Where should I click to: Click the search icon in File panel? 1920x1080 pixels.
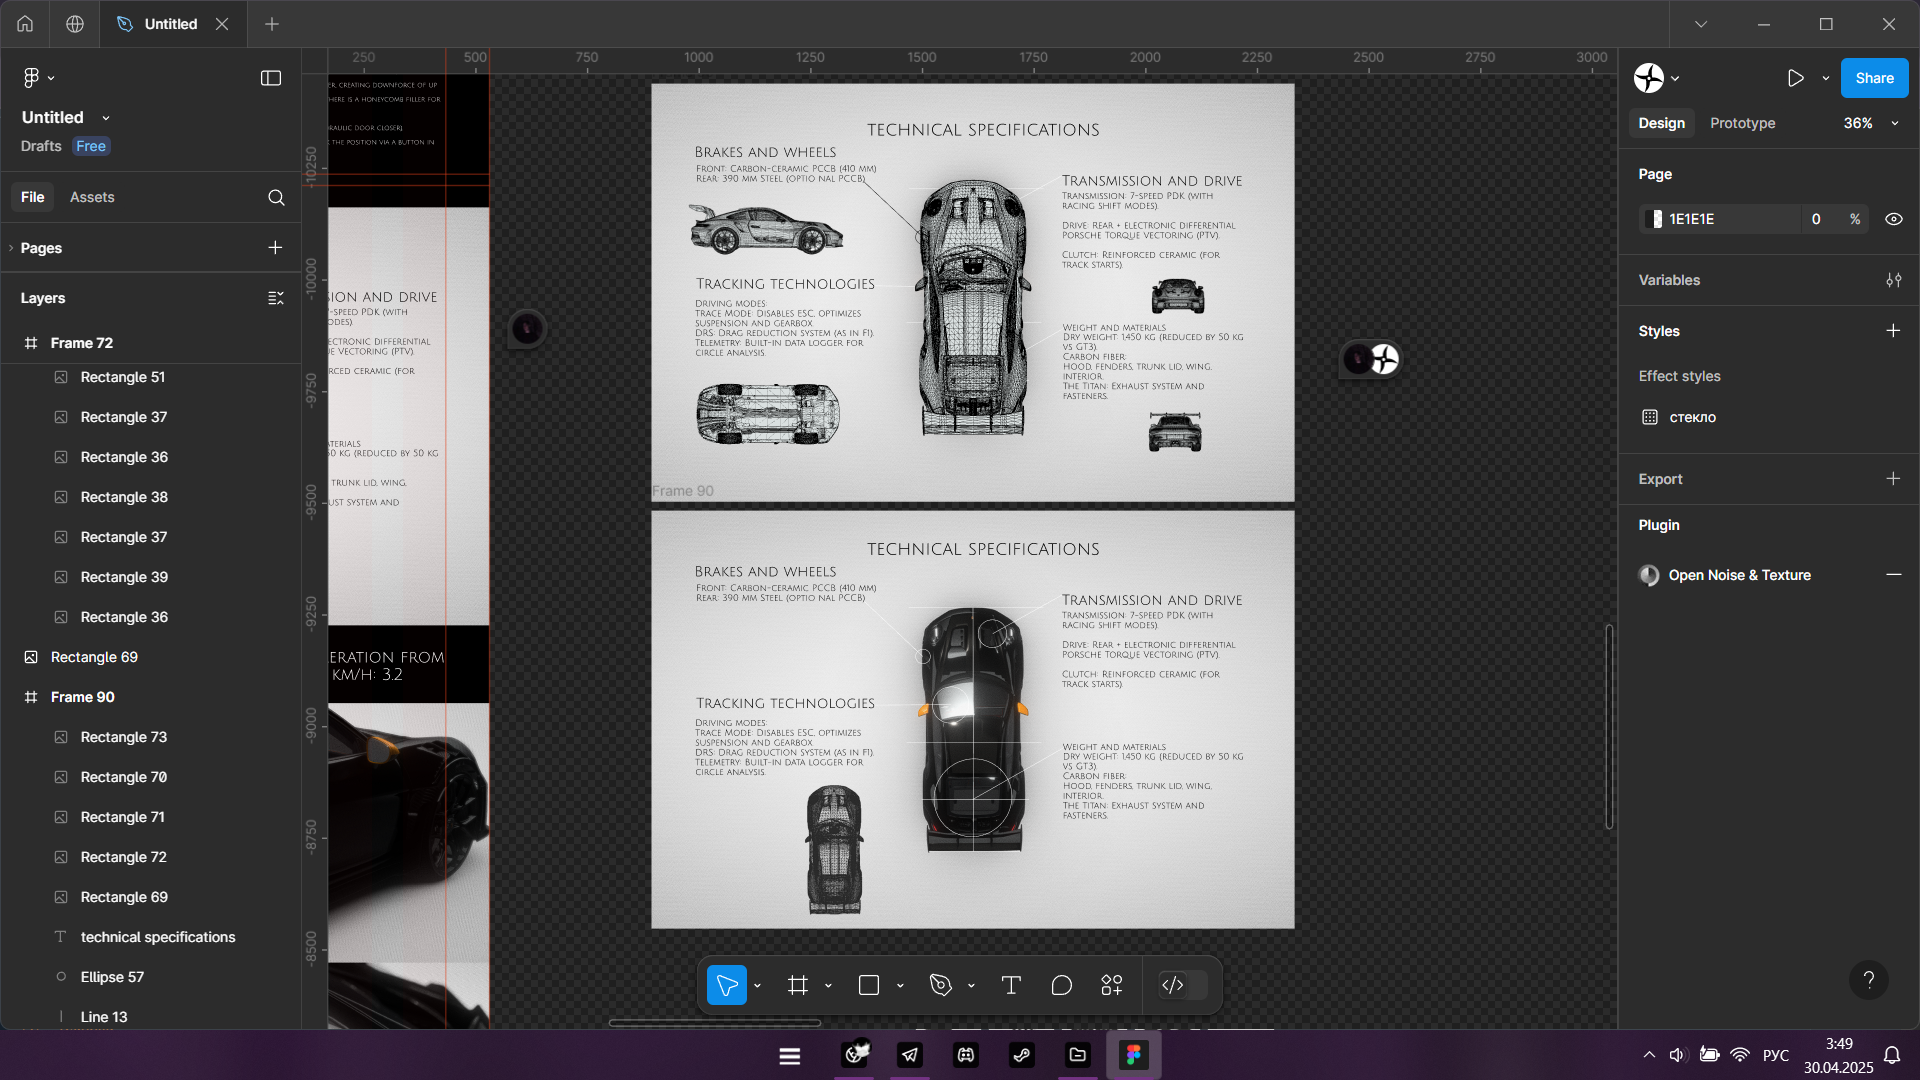[x=276, y=198]
